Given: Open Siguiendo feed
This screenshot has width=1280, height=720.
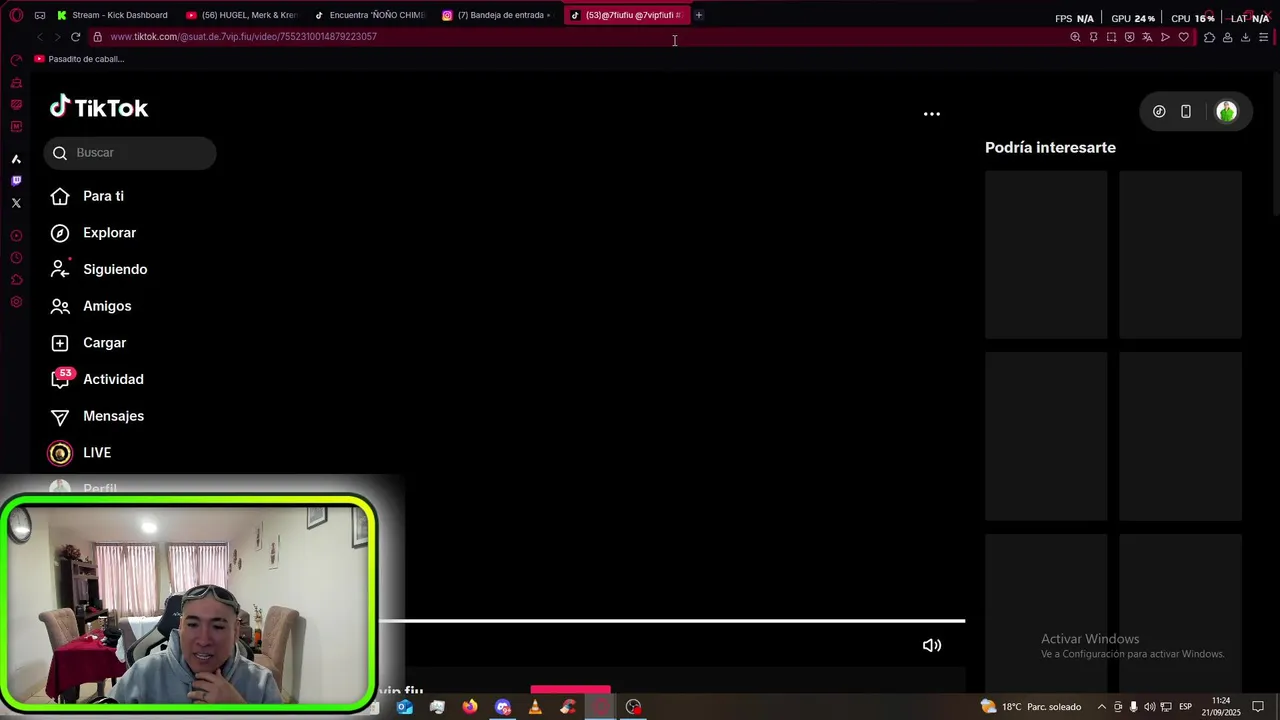Looking at the screenshot, I should (x=99, y=269).
